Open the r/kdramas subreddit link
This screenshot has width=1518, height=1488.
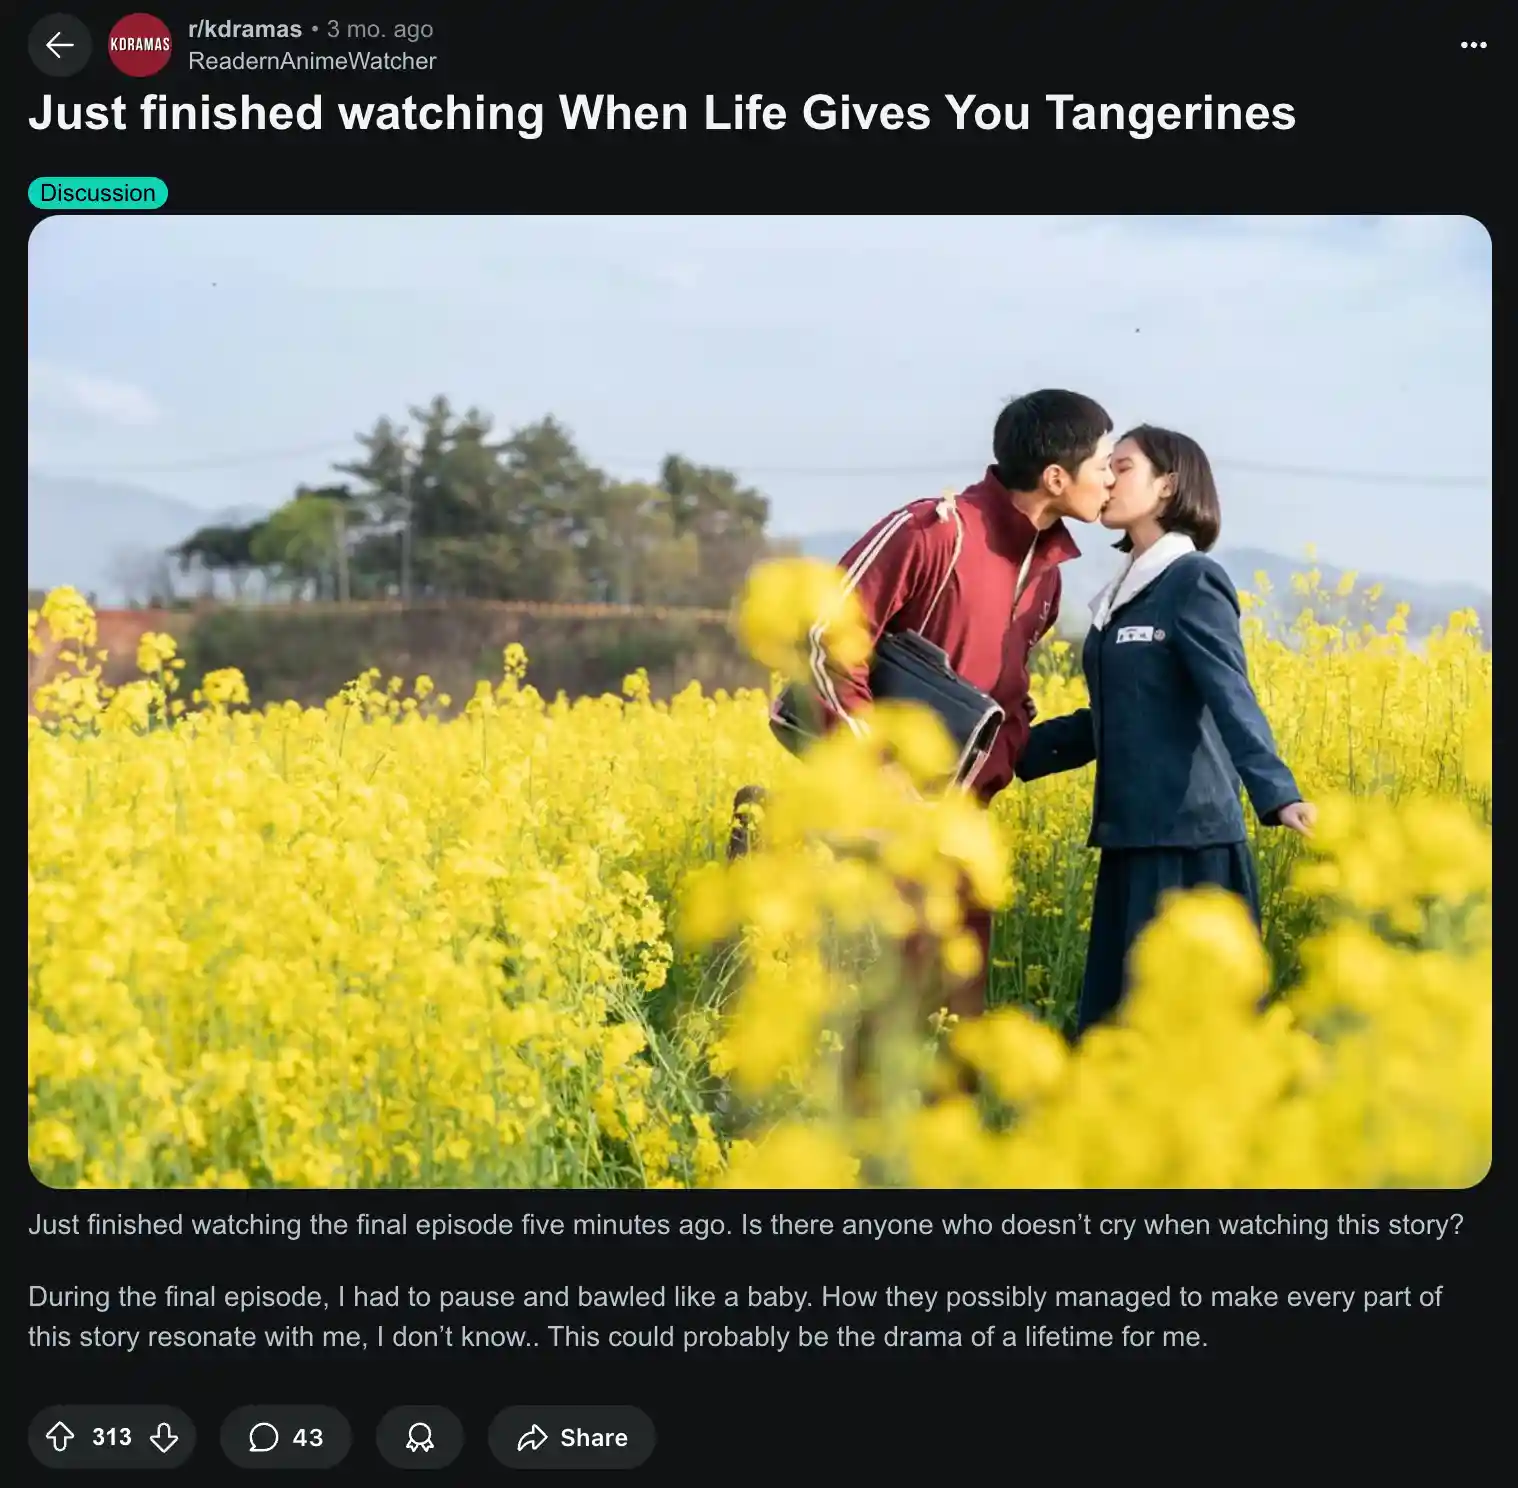click(245, 29)
